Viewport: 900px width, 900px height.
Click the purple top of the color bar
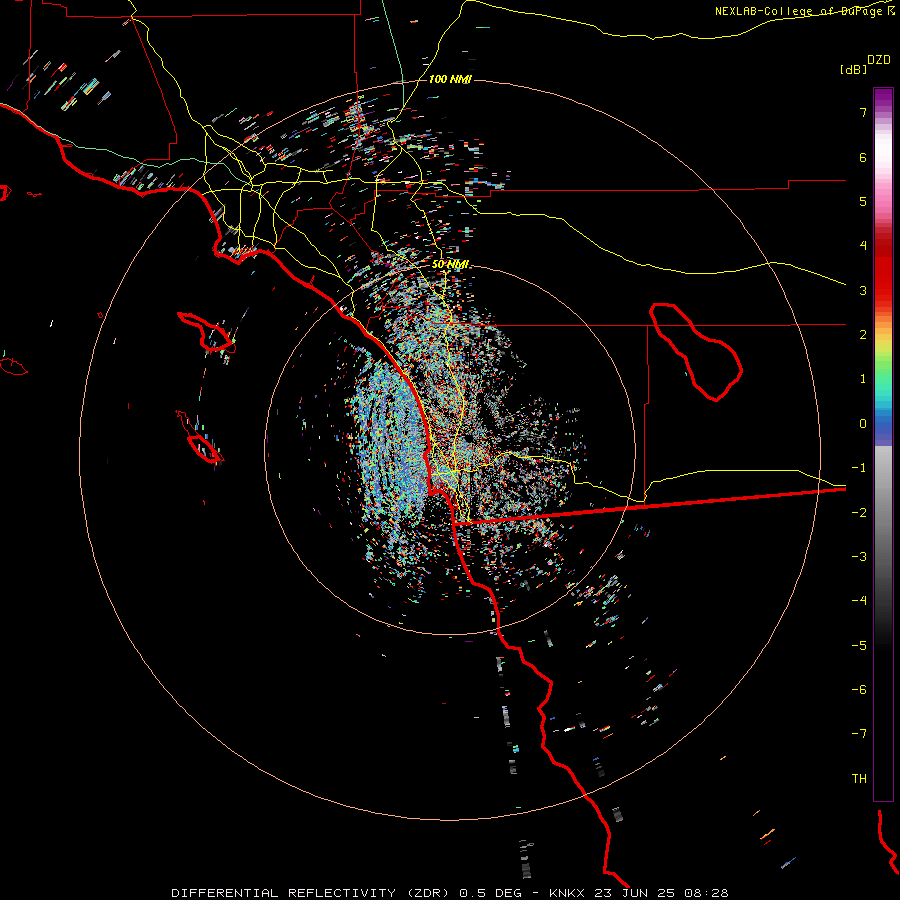(x=883, y=98)
